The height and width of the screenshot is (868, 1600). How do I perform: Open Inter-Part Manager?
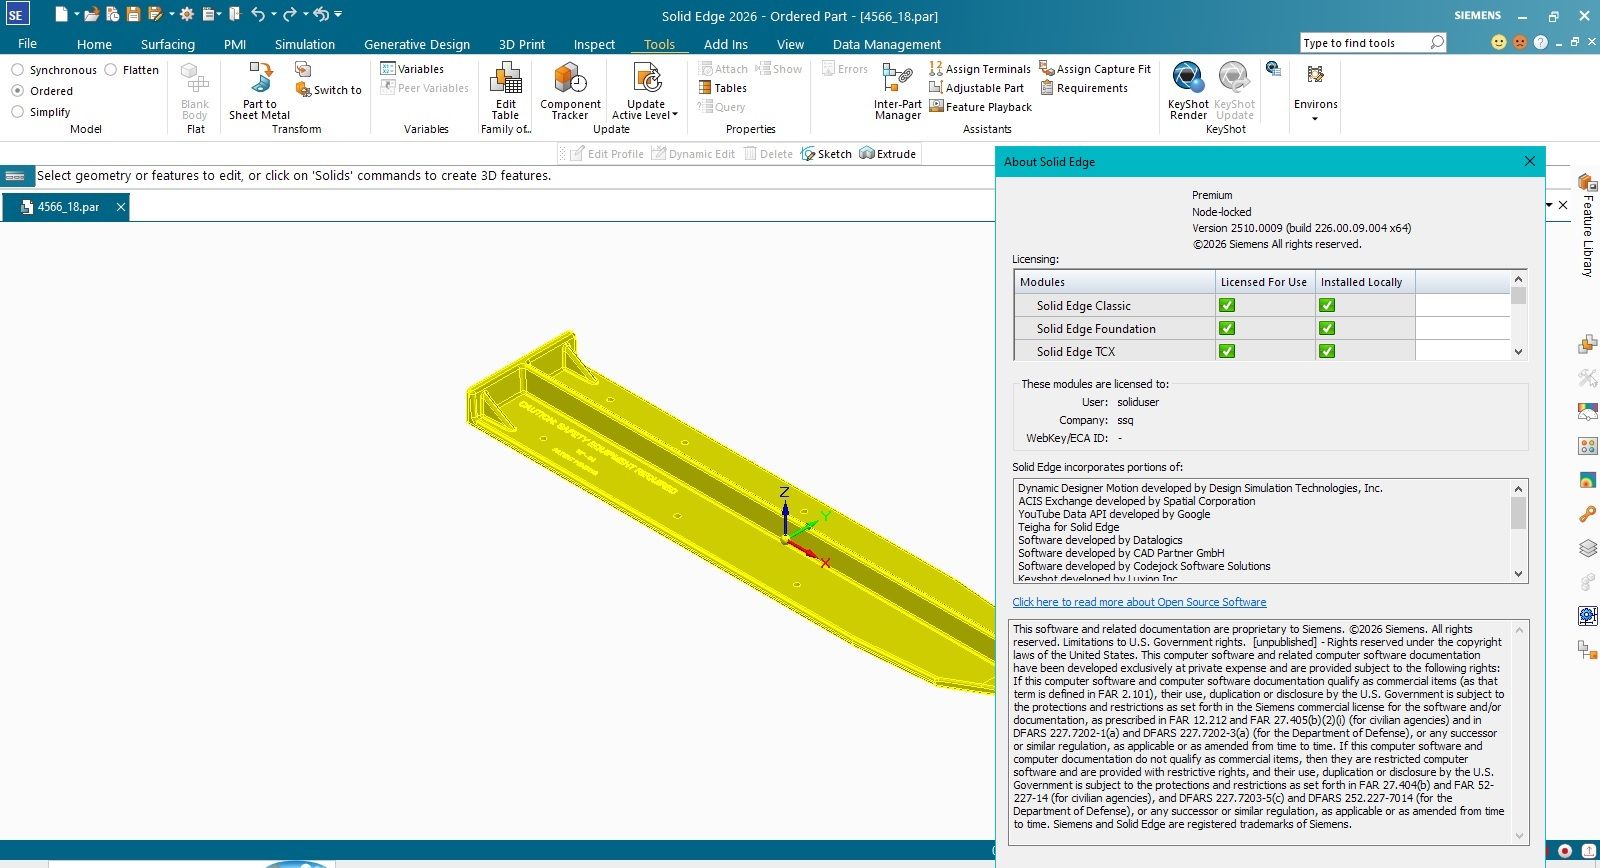[x=898, y=91]
